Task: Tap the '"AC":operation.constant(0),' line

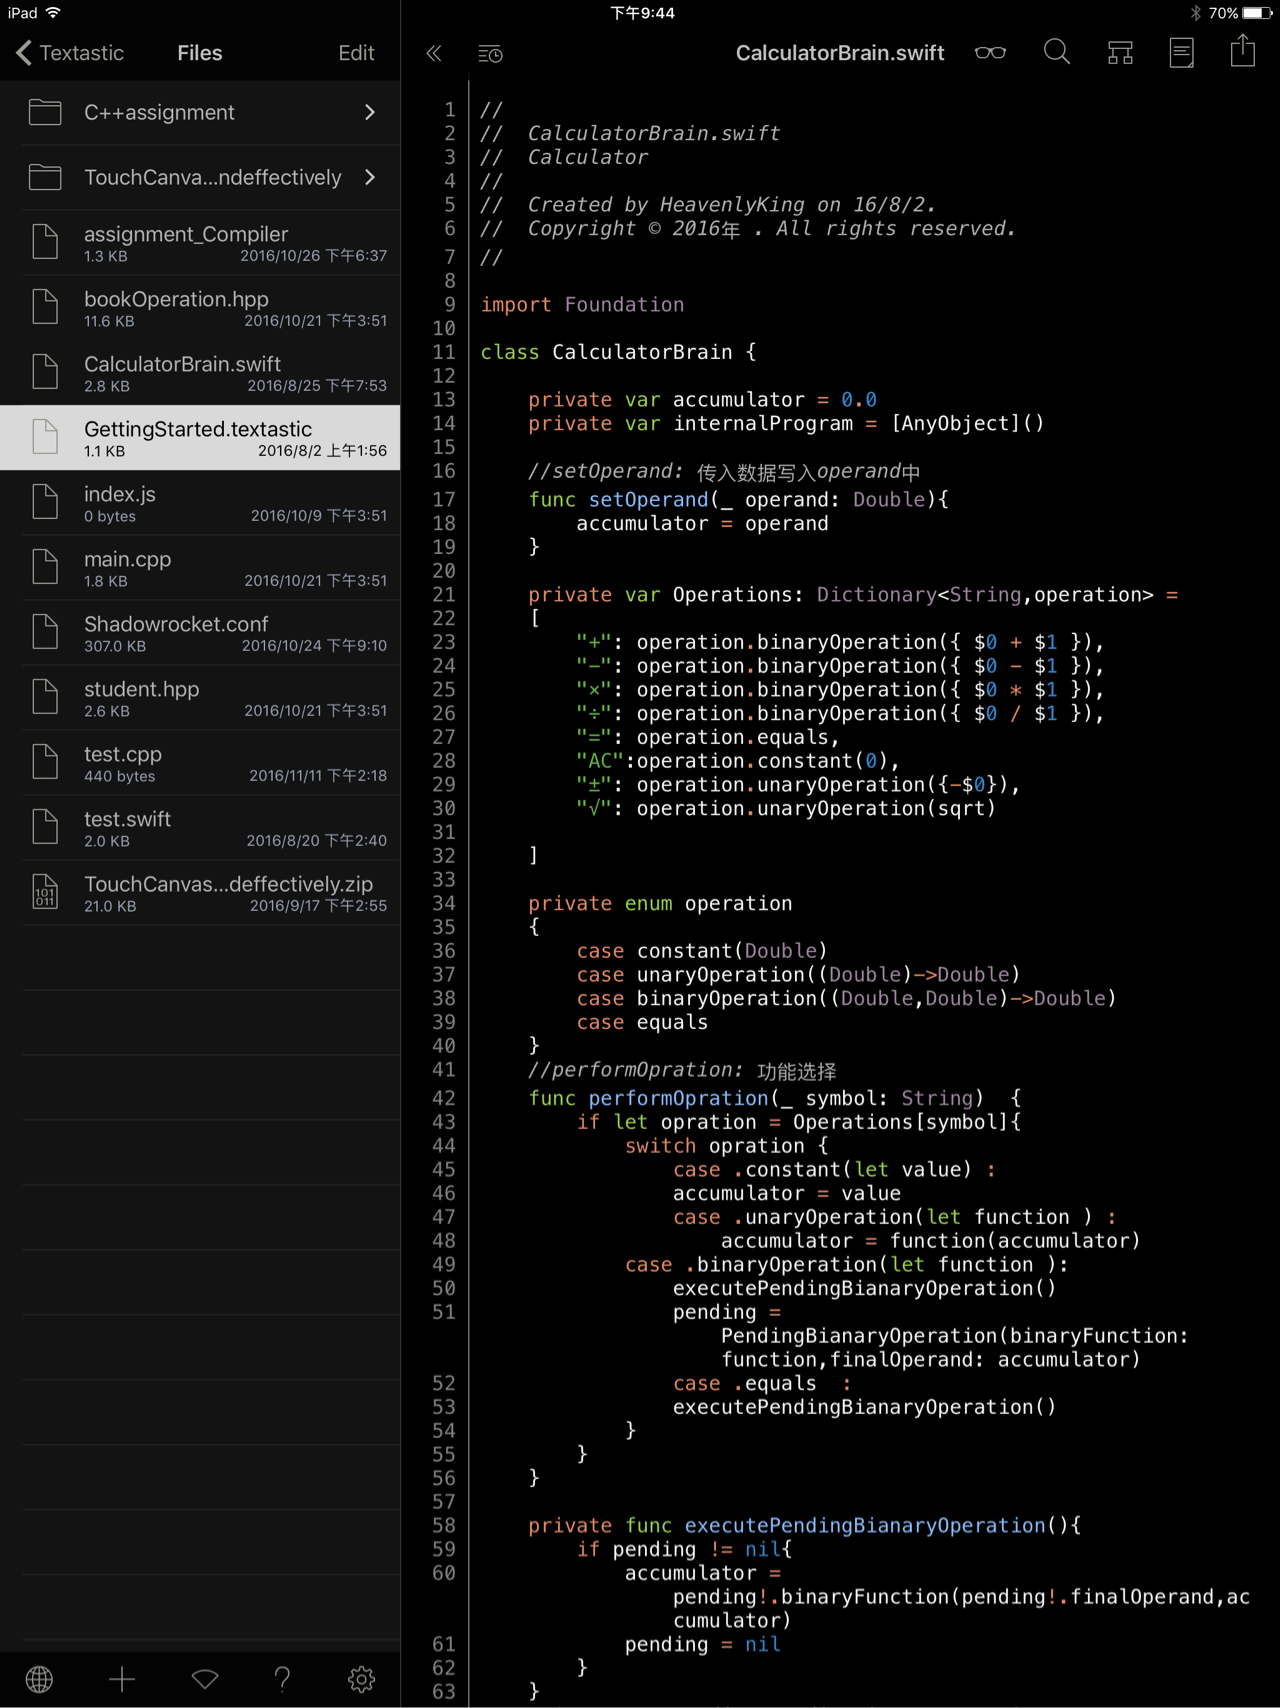Action: tap(738, 761)
